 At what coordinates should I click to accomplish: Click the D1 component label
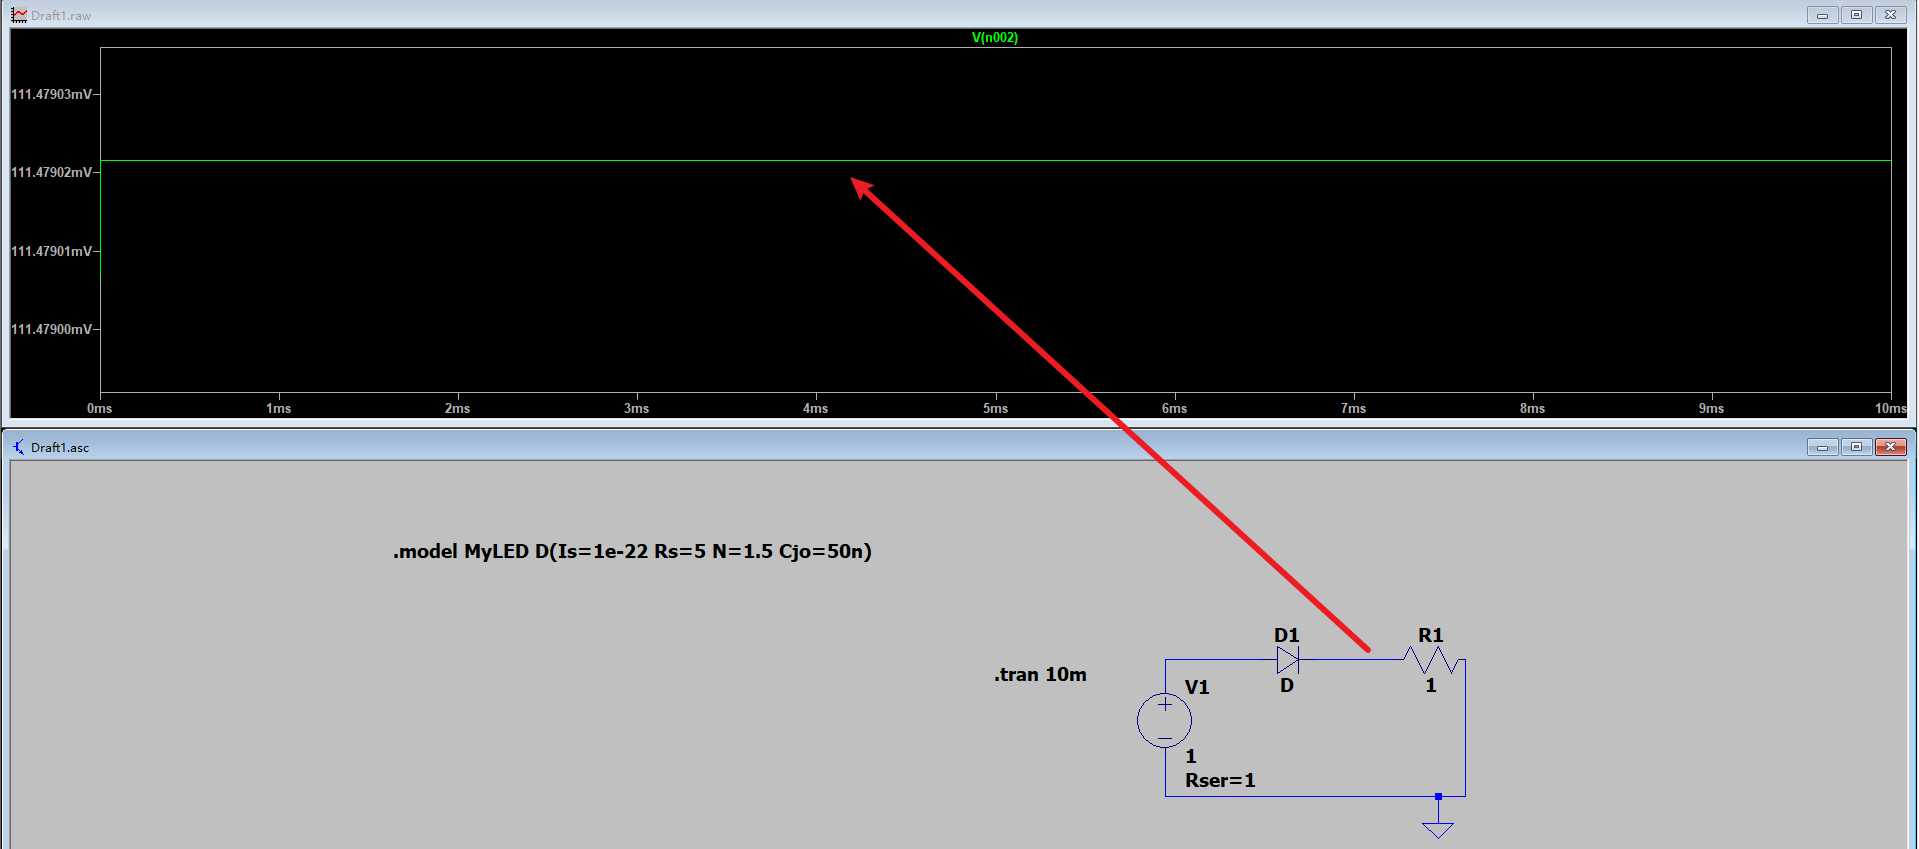(1287, 636)
